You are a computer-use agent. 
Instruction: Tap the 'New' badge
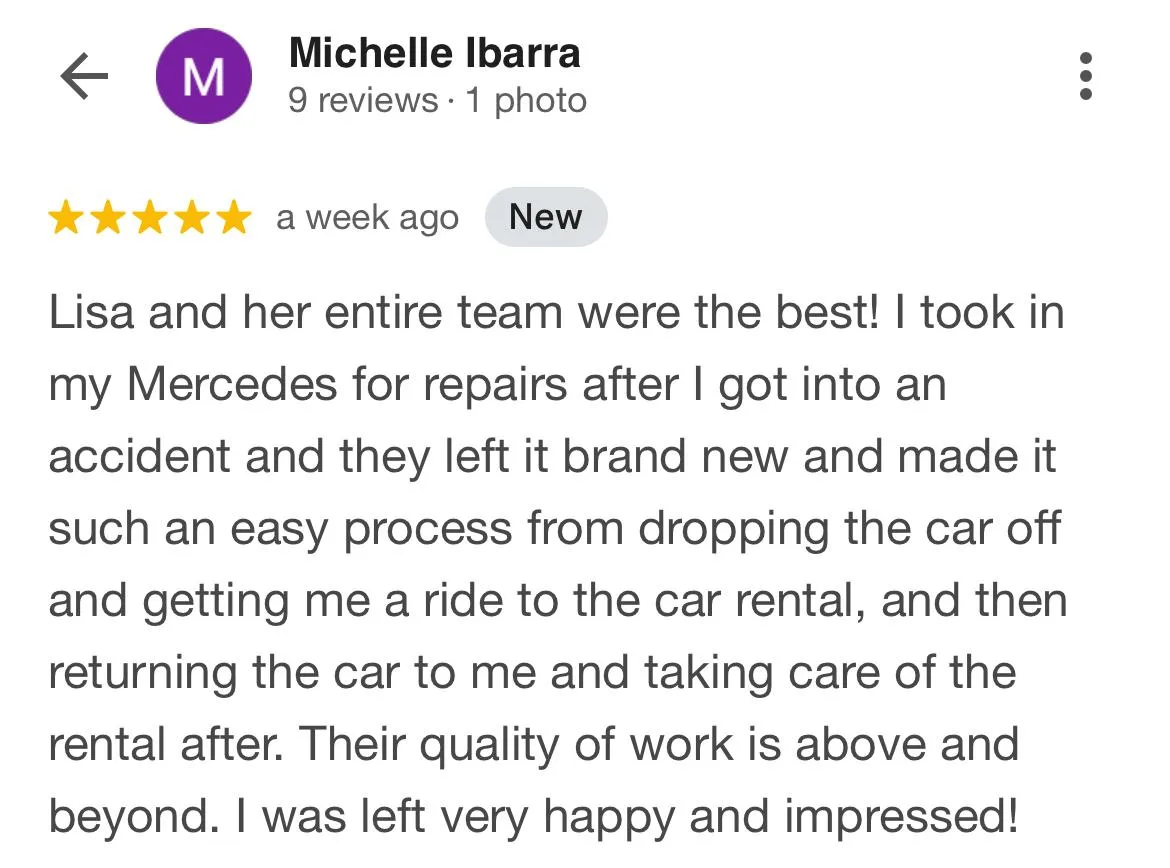tap(545, 217)
